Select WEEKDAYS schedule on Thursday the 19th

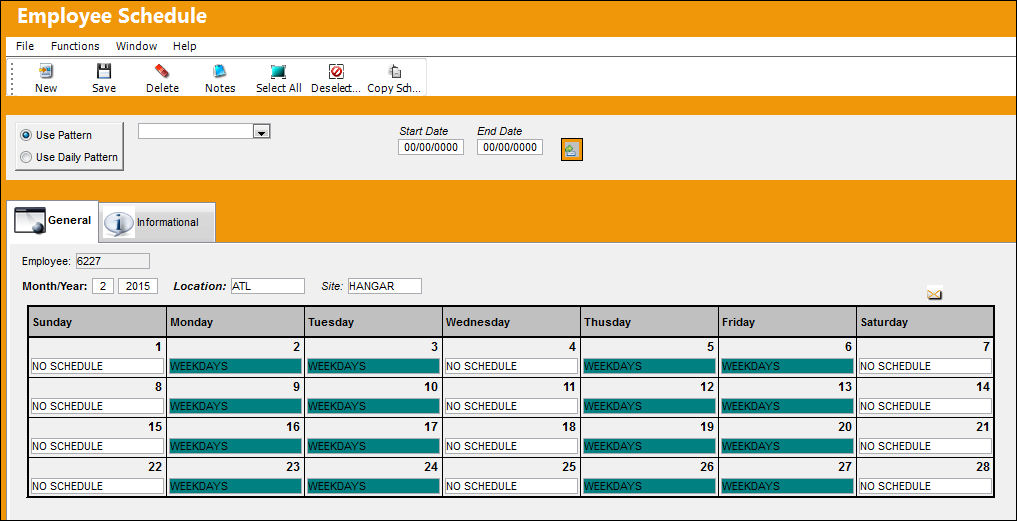click(x=649, y=446)
